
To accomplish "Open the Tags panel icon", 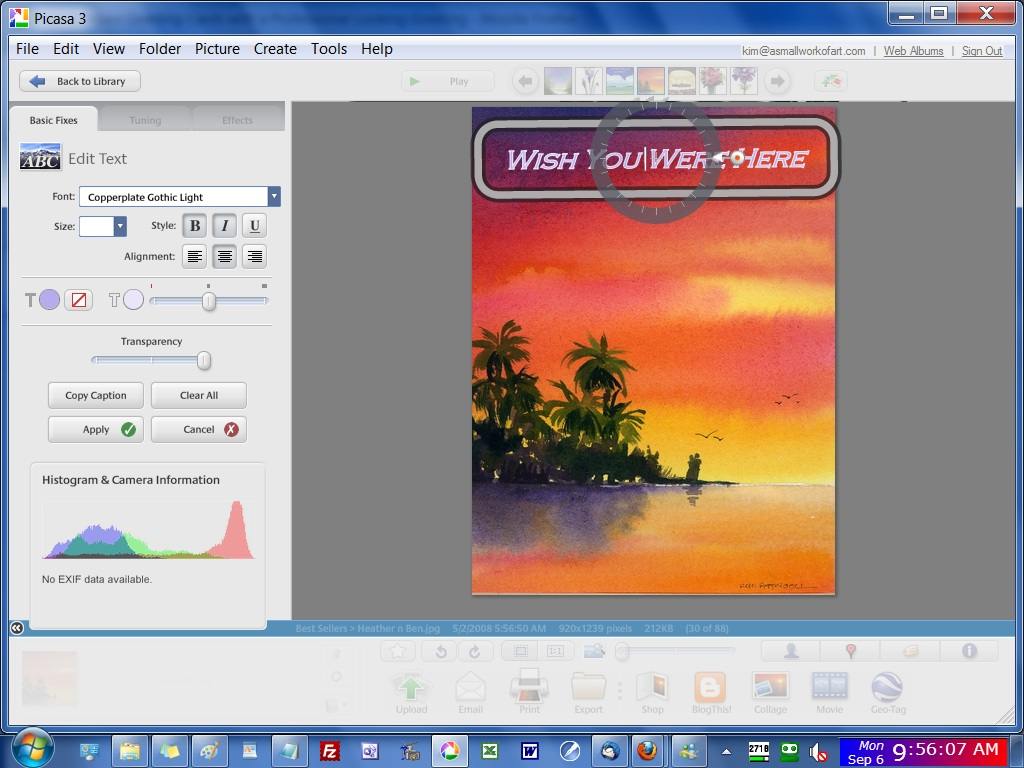I will (910, 650).
